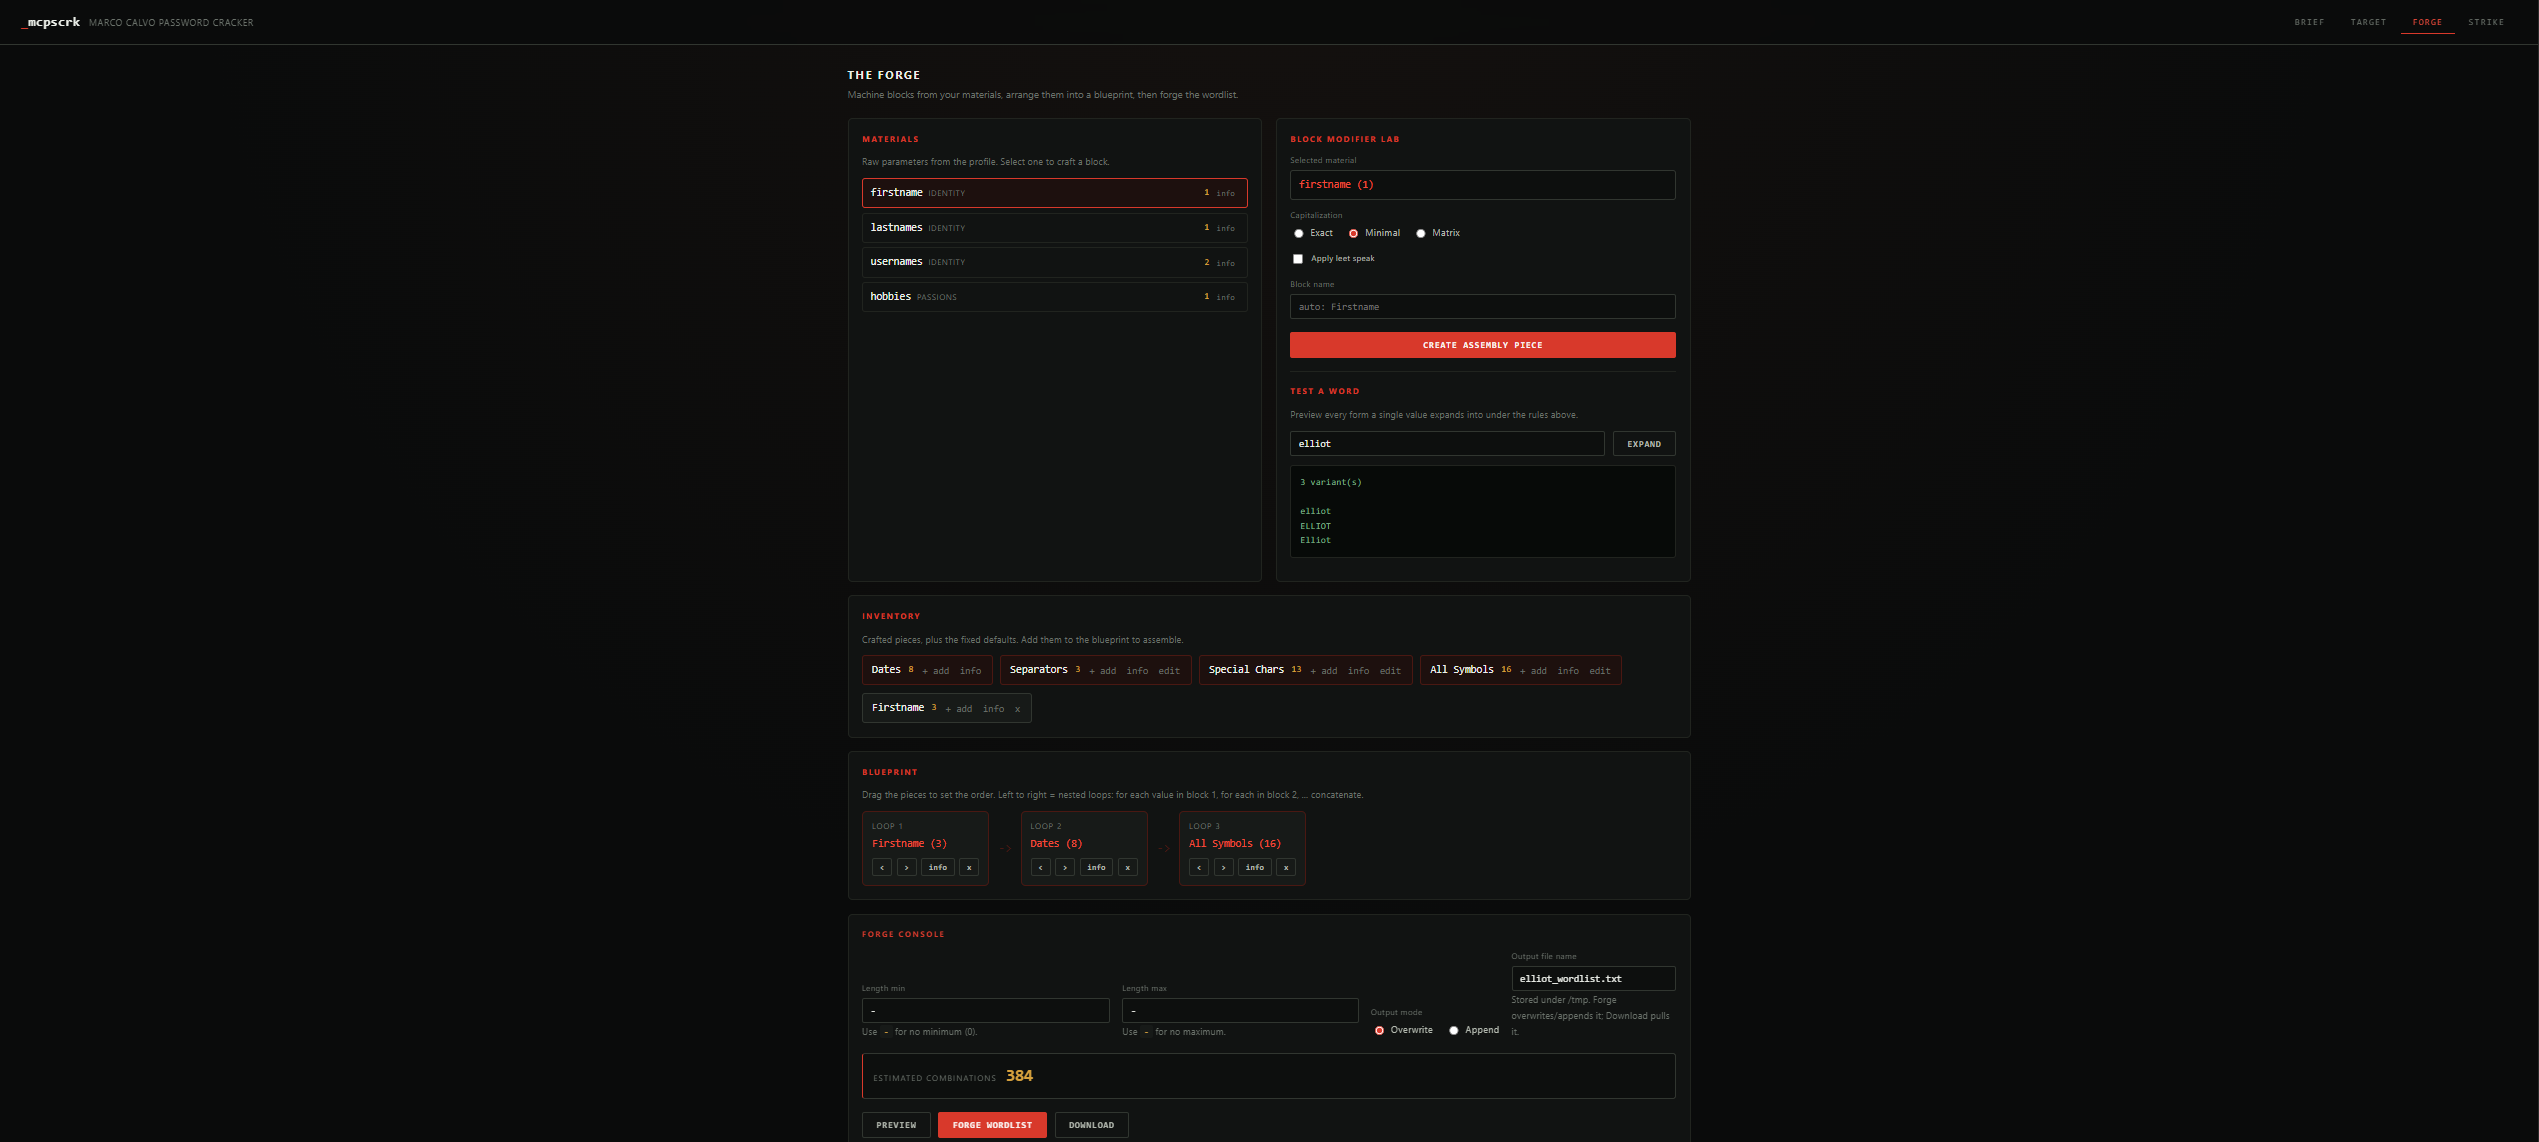Open the STRIKE tab

pos(2486,22)
